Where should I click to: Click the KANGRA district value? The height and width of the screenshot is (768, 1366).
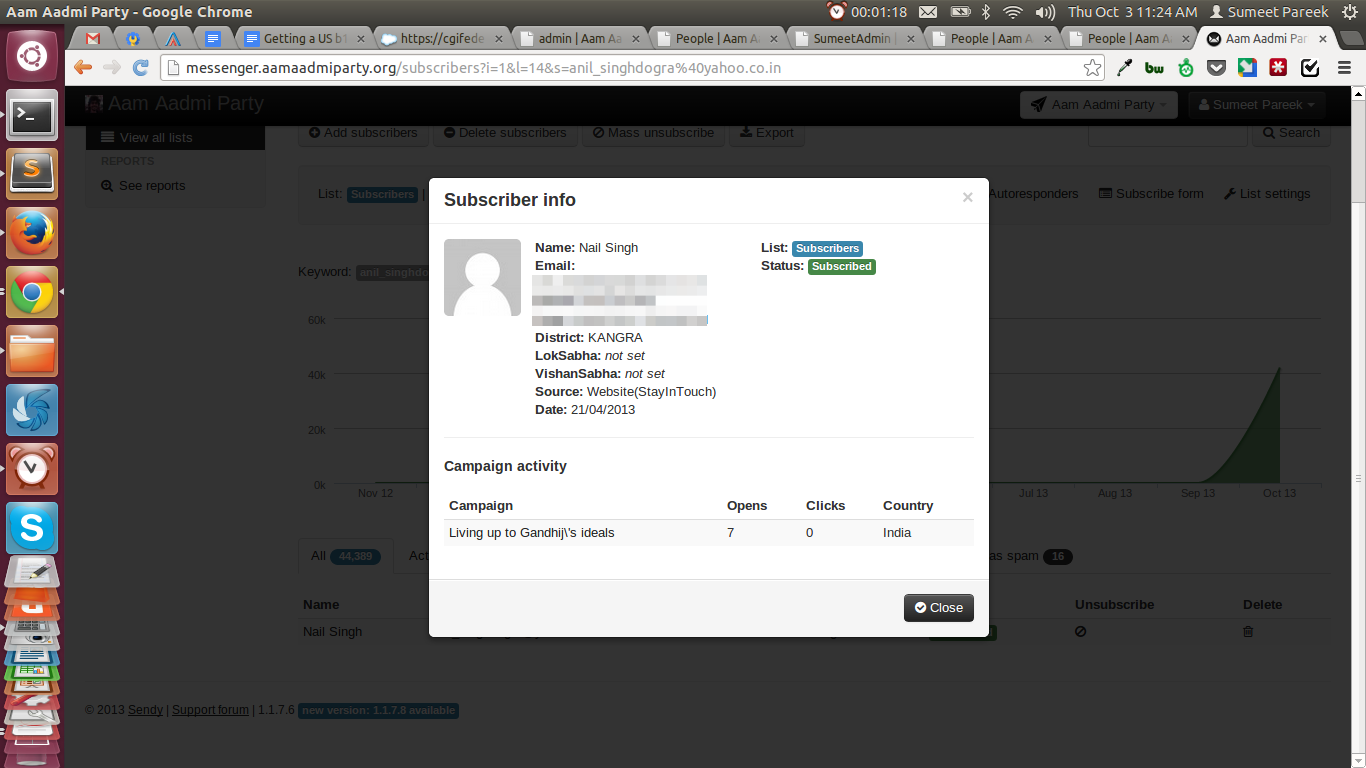click(x=615, y=338)
